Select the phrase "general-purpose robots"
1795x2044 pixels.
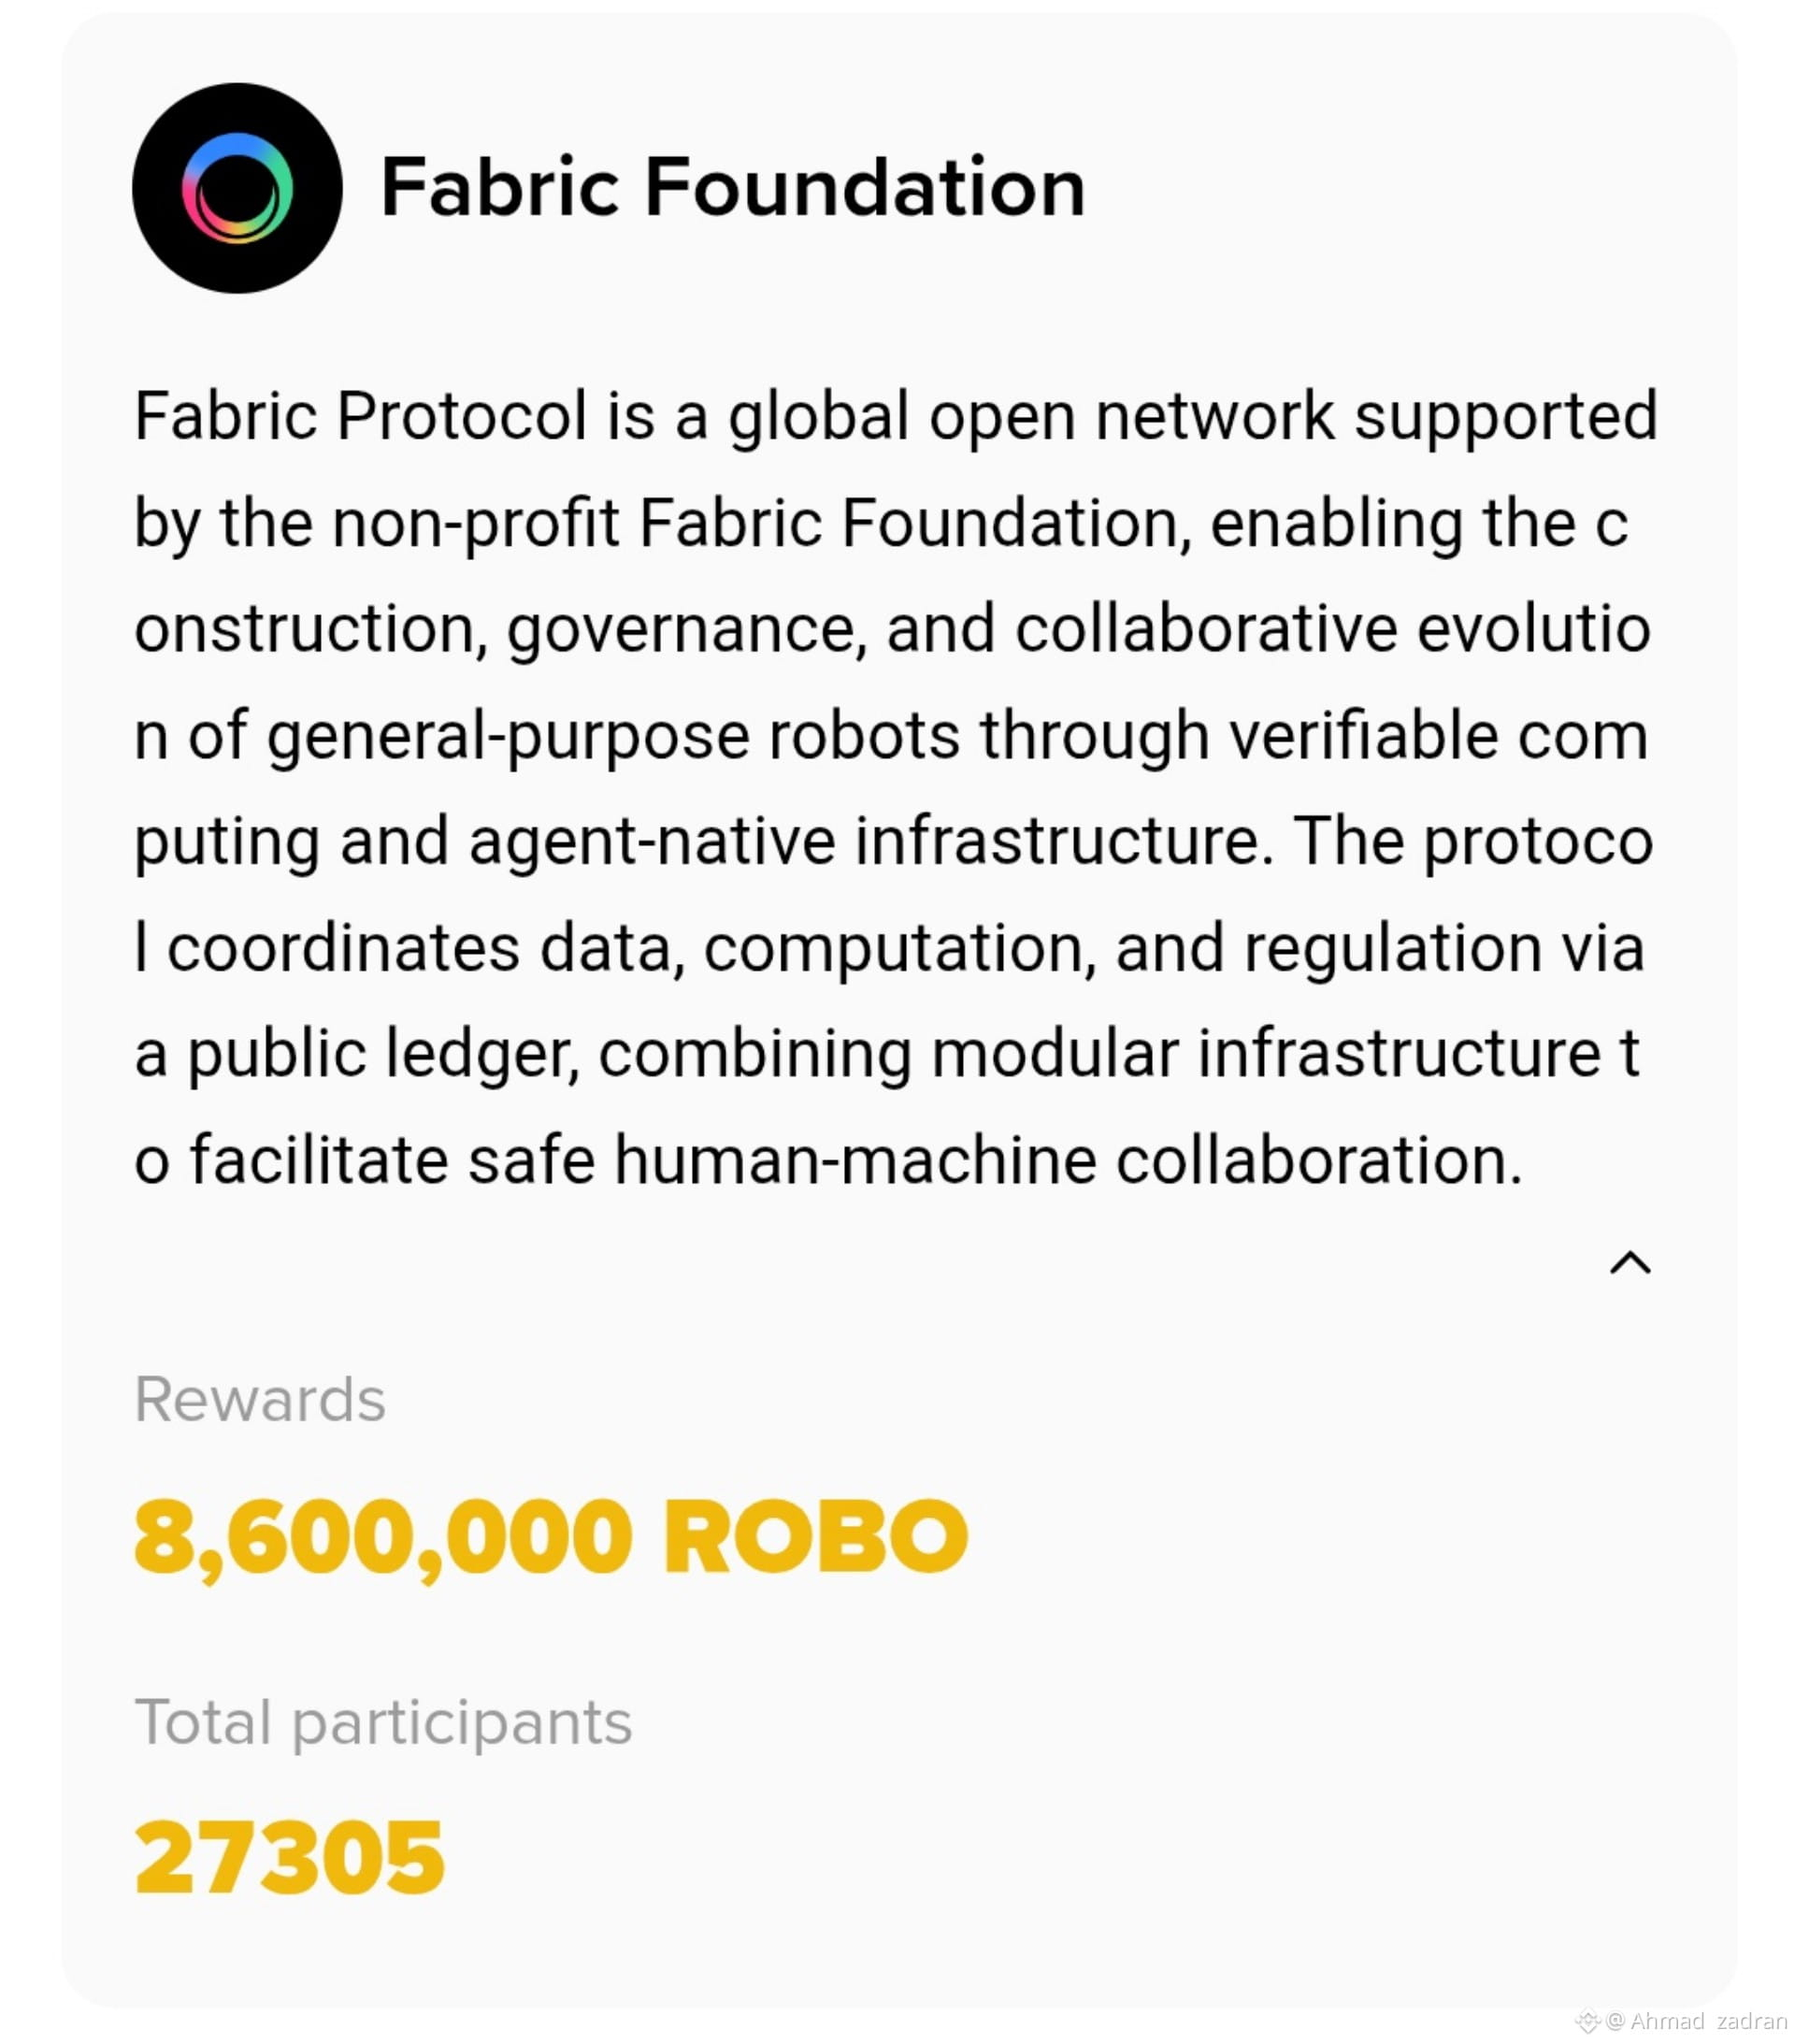pyautogui.click(x=613, y=737)
